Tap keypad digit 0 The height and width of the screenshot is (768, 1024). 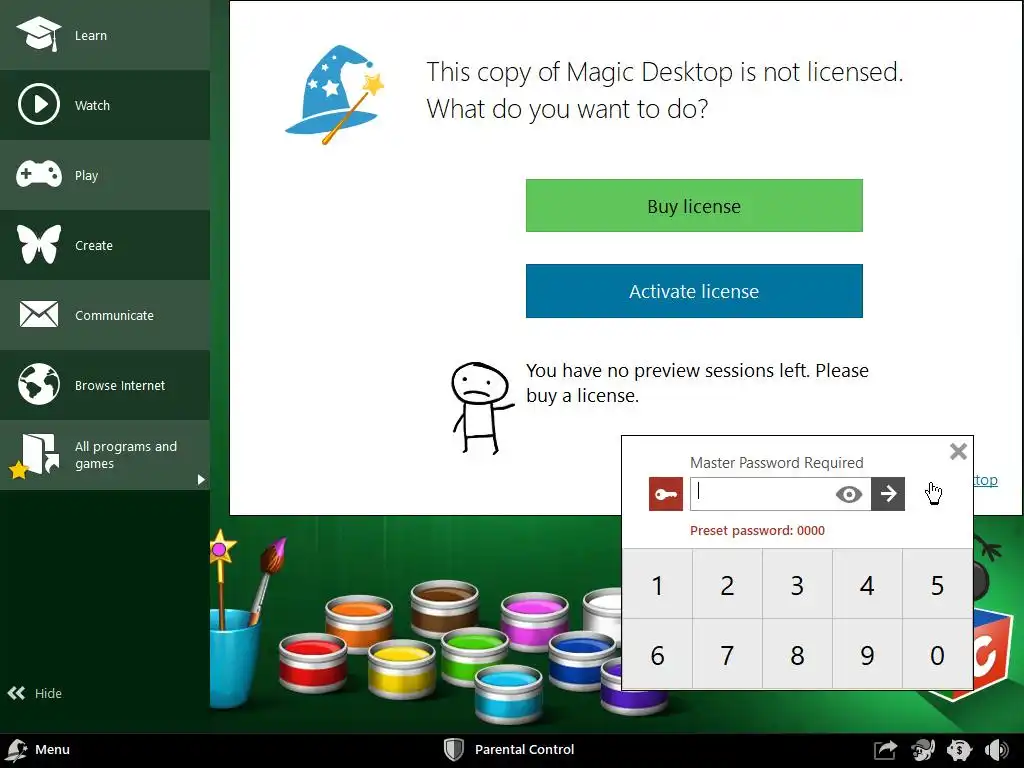937,654
